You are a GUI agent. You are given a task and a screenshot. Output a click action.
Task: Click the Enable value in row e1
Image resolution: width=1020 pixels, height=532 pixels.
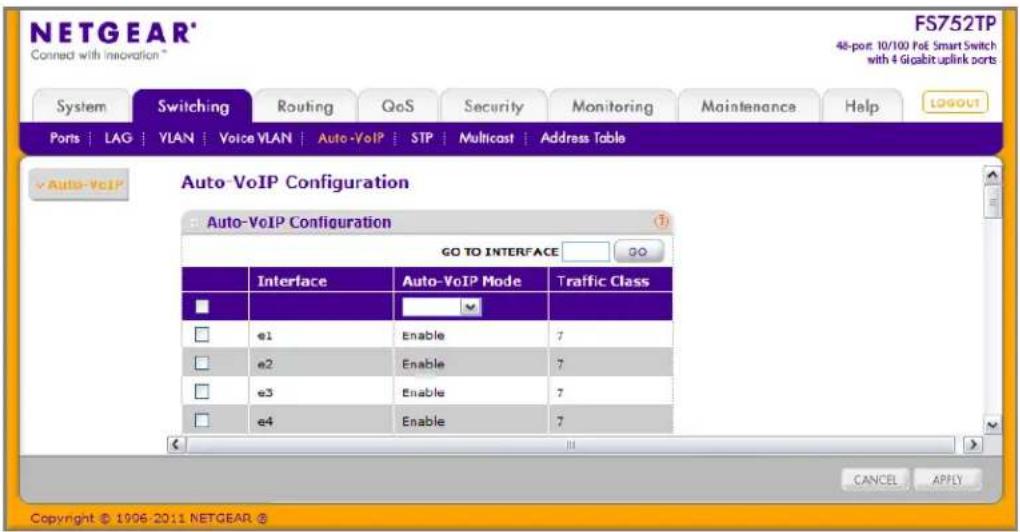coord(423,336)
